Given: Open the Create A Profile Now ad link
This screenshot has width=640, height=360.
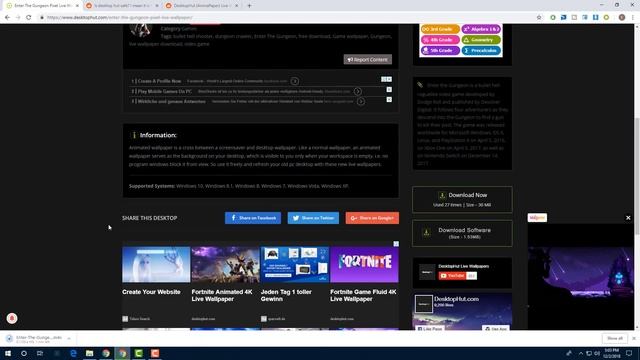Looking at the screenshot, I should (159, 81).
